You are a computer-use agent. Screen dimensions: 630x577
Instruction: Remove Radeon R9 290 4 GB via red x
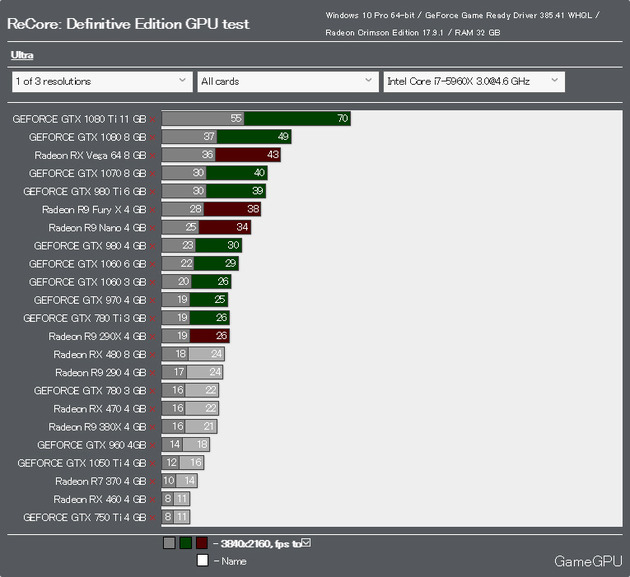tap(152, 373)
